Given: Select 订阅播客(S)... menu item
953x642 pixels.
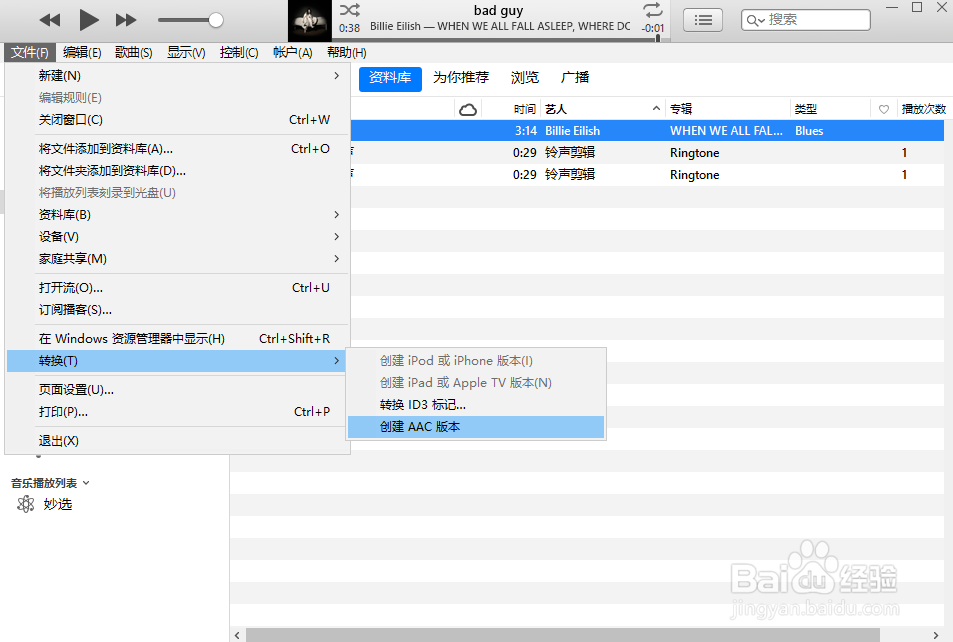Looking at the screenshot, I should (177, 309).
